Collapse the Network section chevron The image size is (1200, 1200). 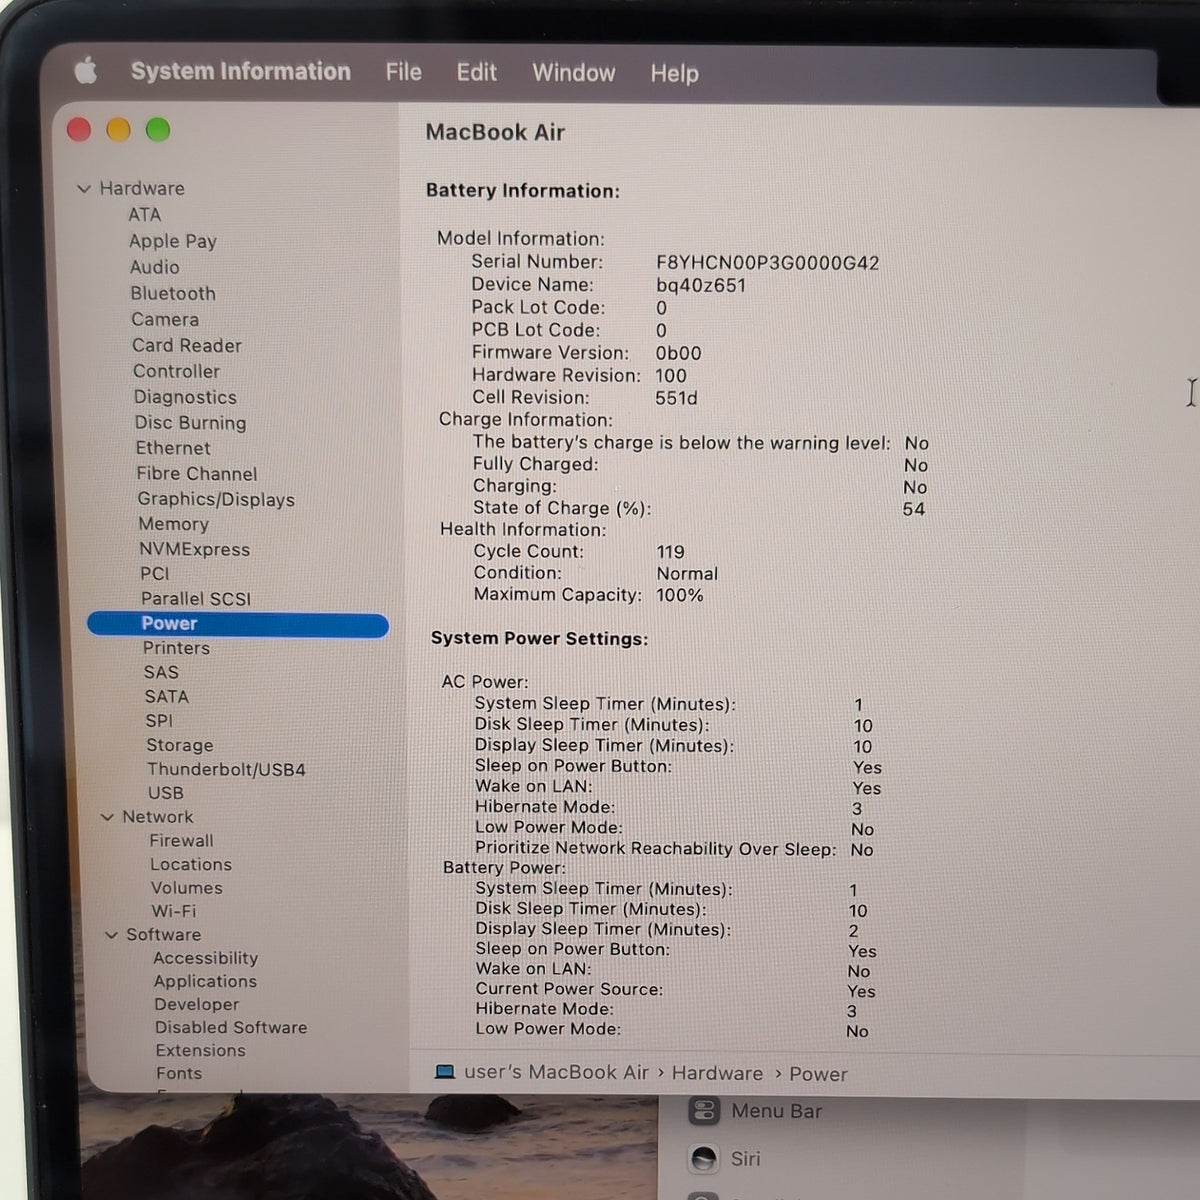pyautogui.click(x=107, y=817)
